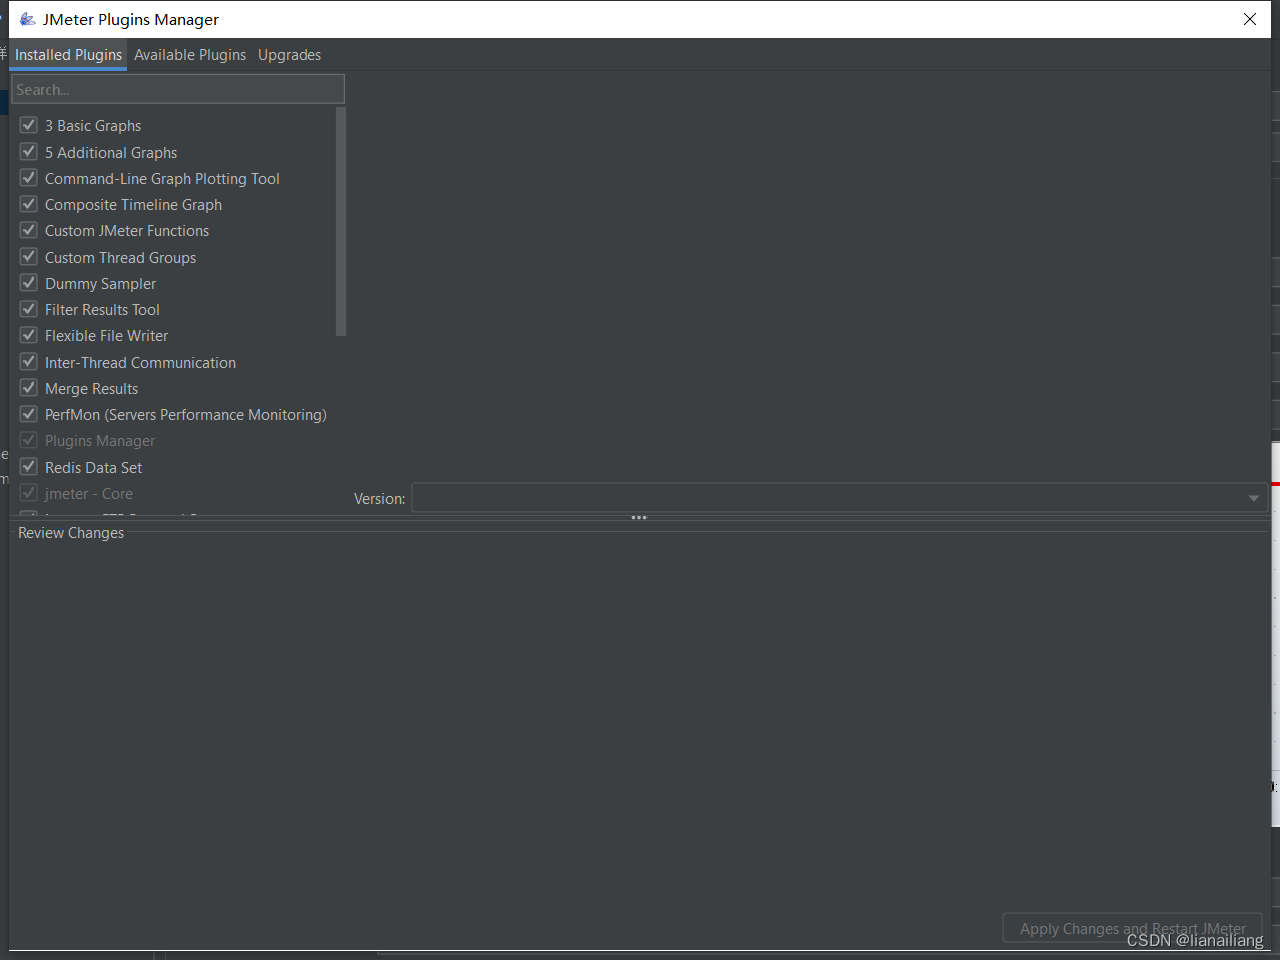Select the PerfMon plugin entry
The height and width of the screenshot is (960, 1280).
coord(185,415)
